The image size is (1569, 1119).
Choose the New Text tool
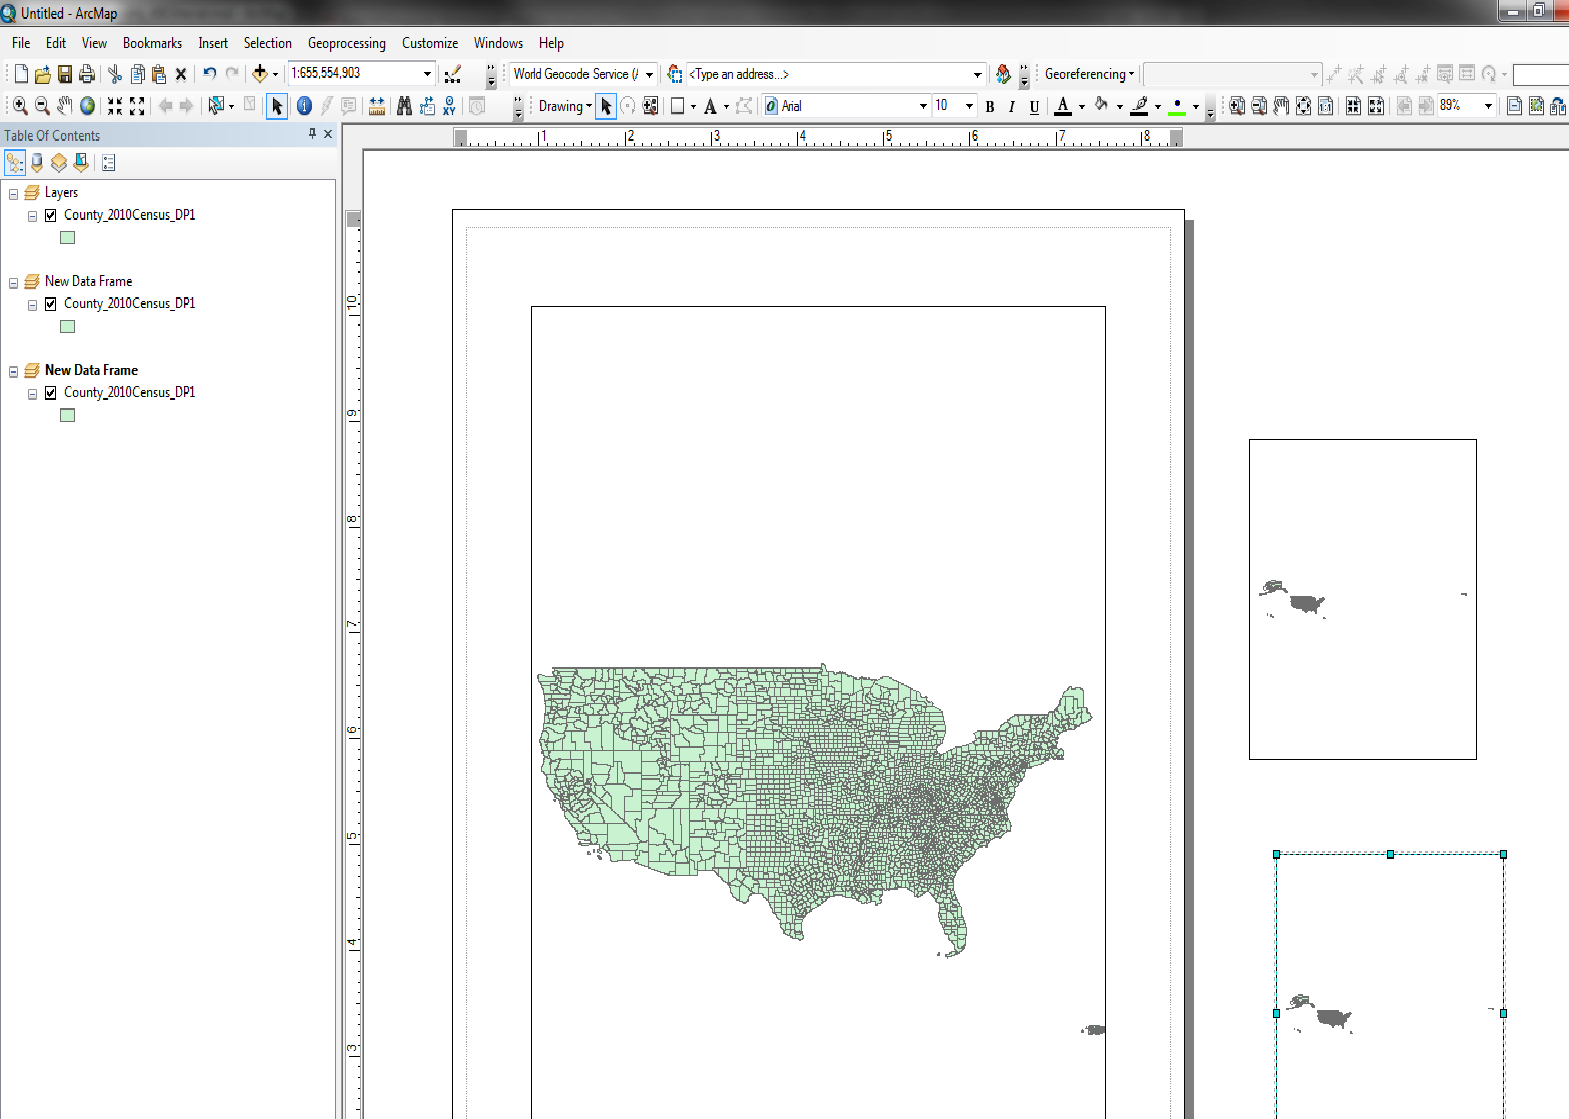(710, 106)
